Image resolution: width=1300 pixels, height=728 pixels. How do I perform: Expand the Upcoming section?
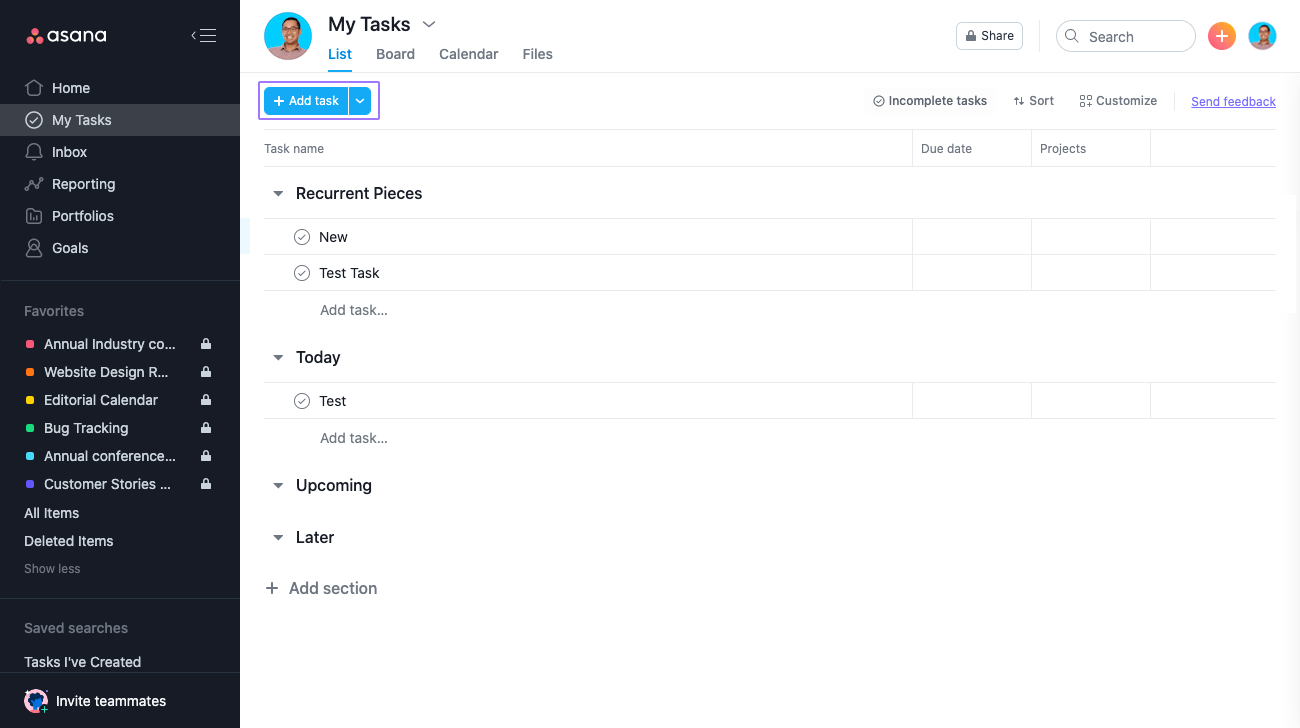pos(277,485)
